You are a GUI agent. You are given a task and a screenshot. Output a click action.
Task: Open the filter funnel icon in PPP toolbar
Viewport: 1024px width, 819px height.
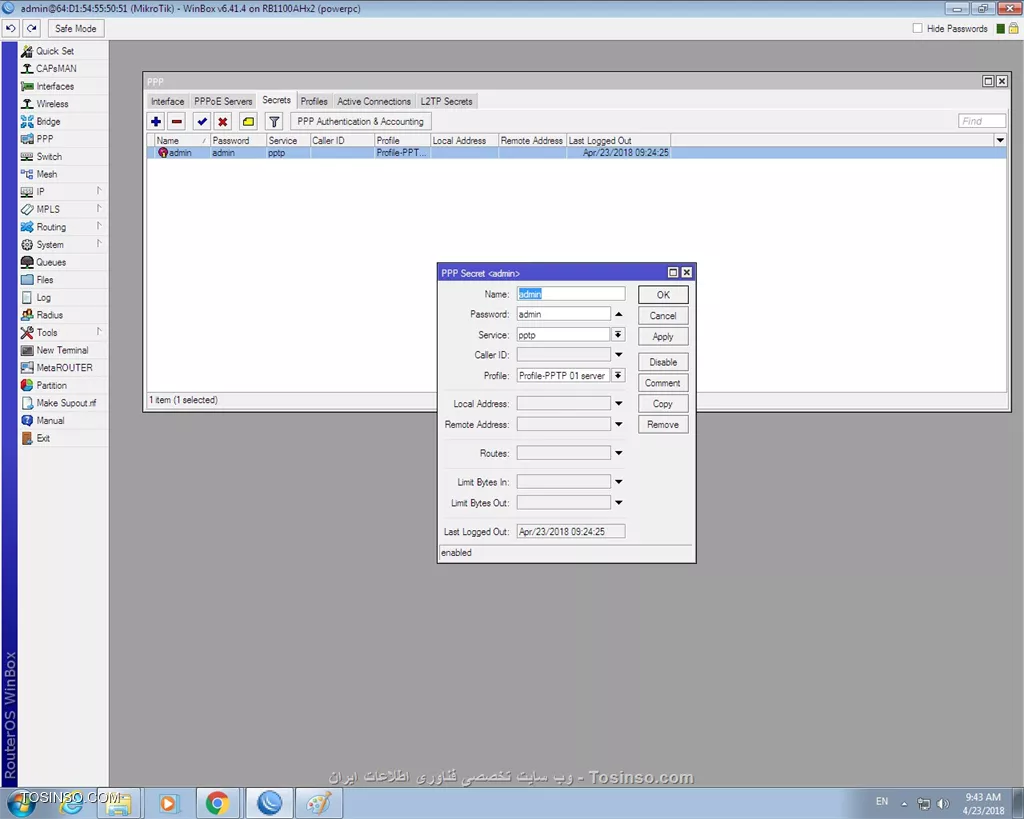pyautogui.click(x=274, y=121)
